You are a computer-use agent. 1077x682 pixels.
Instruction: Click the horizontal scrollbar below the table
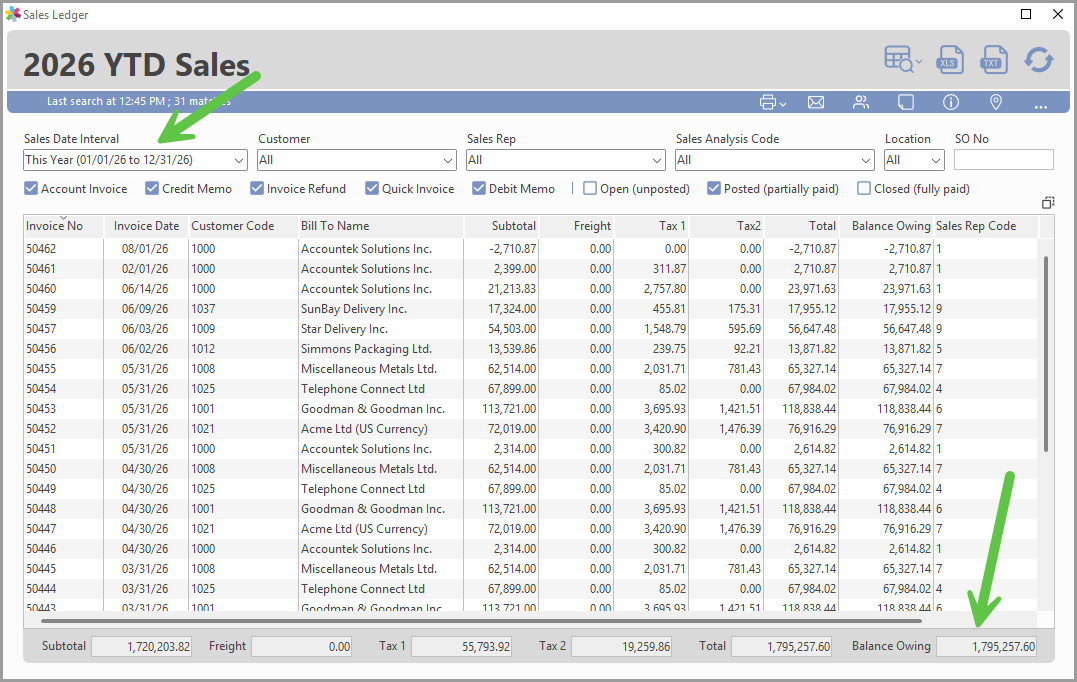[x=481, y=621]
